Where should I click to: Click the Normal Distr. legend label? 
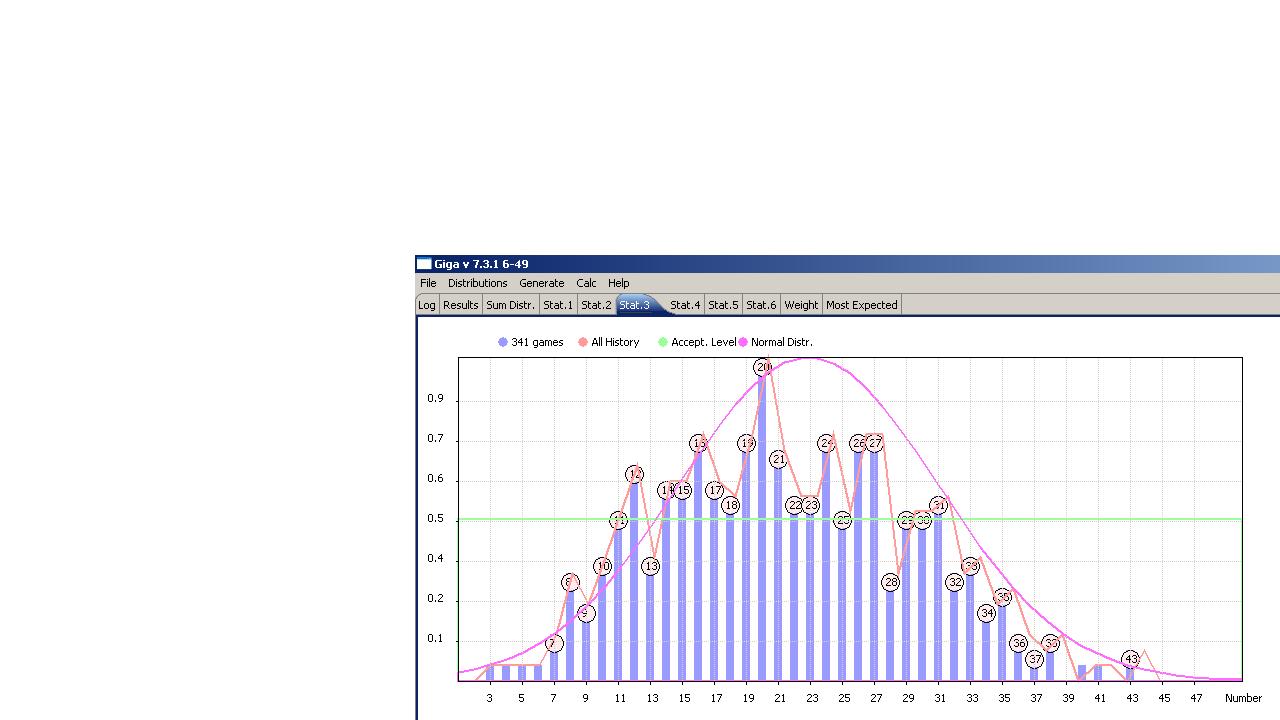tap(781, 342)
